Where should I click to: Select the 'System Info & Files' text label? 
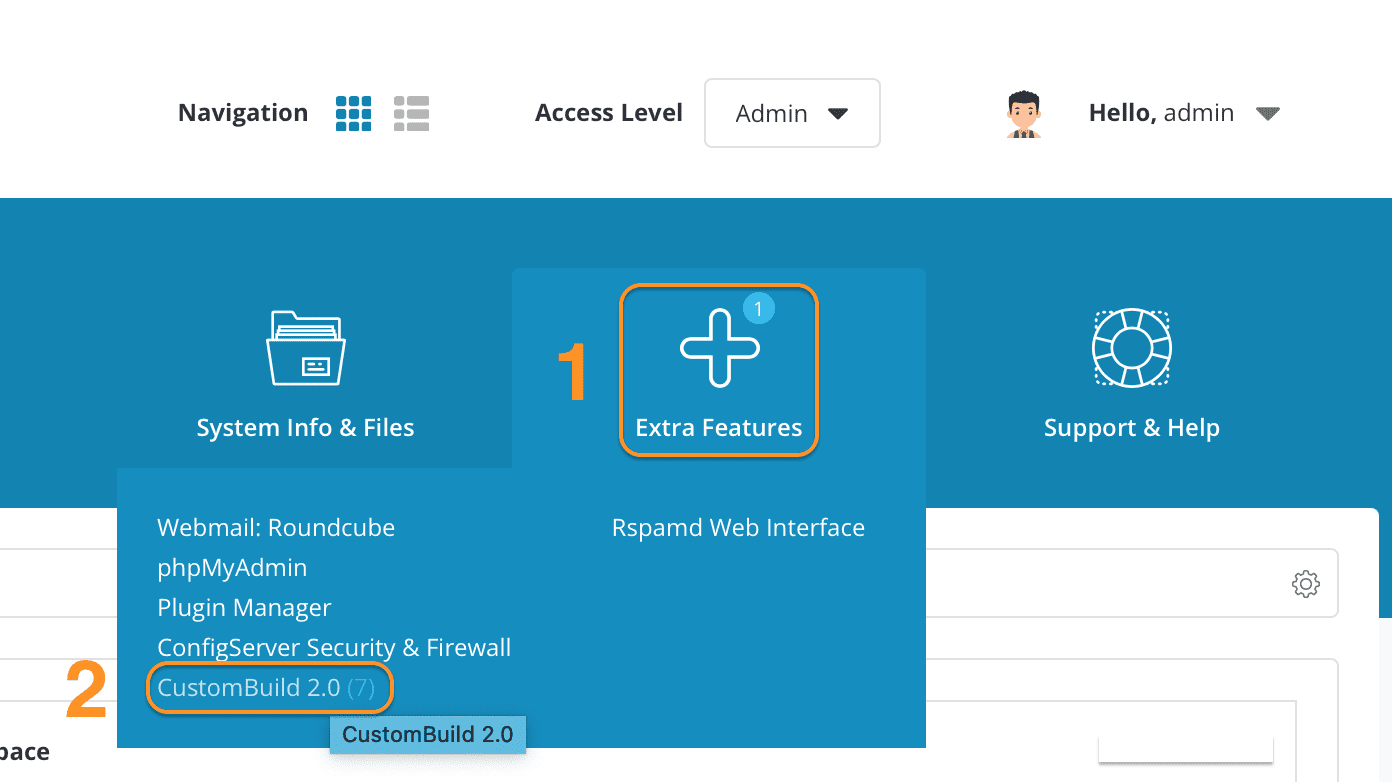305,428
